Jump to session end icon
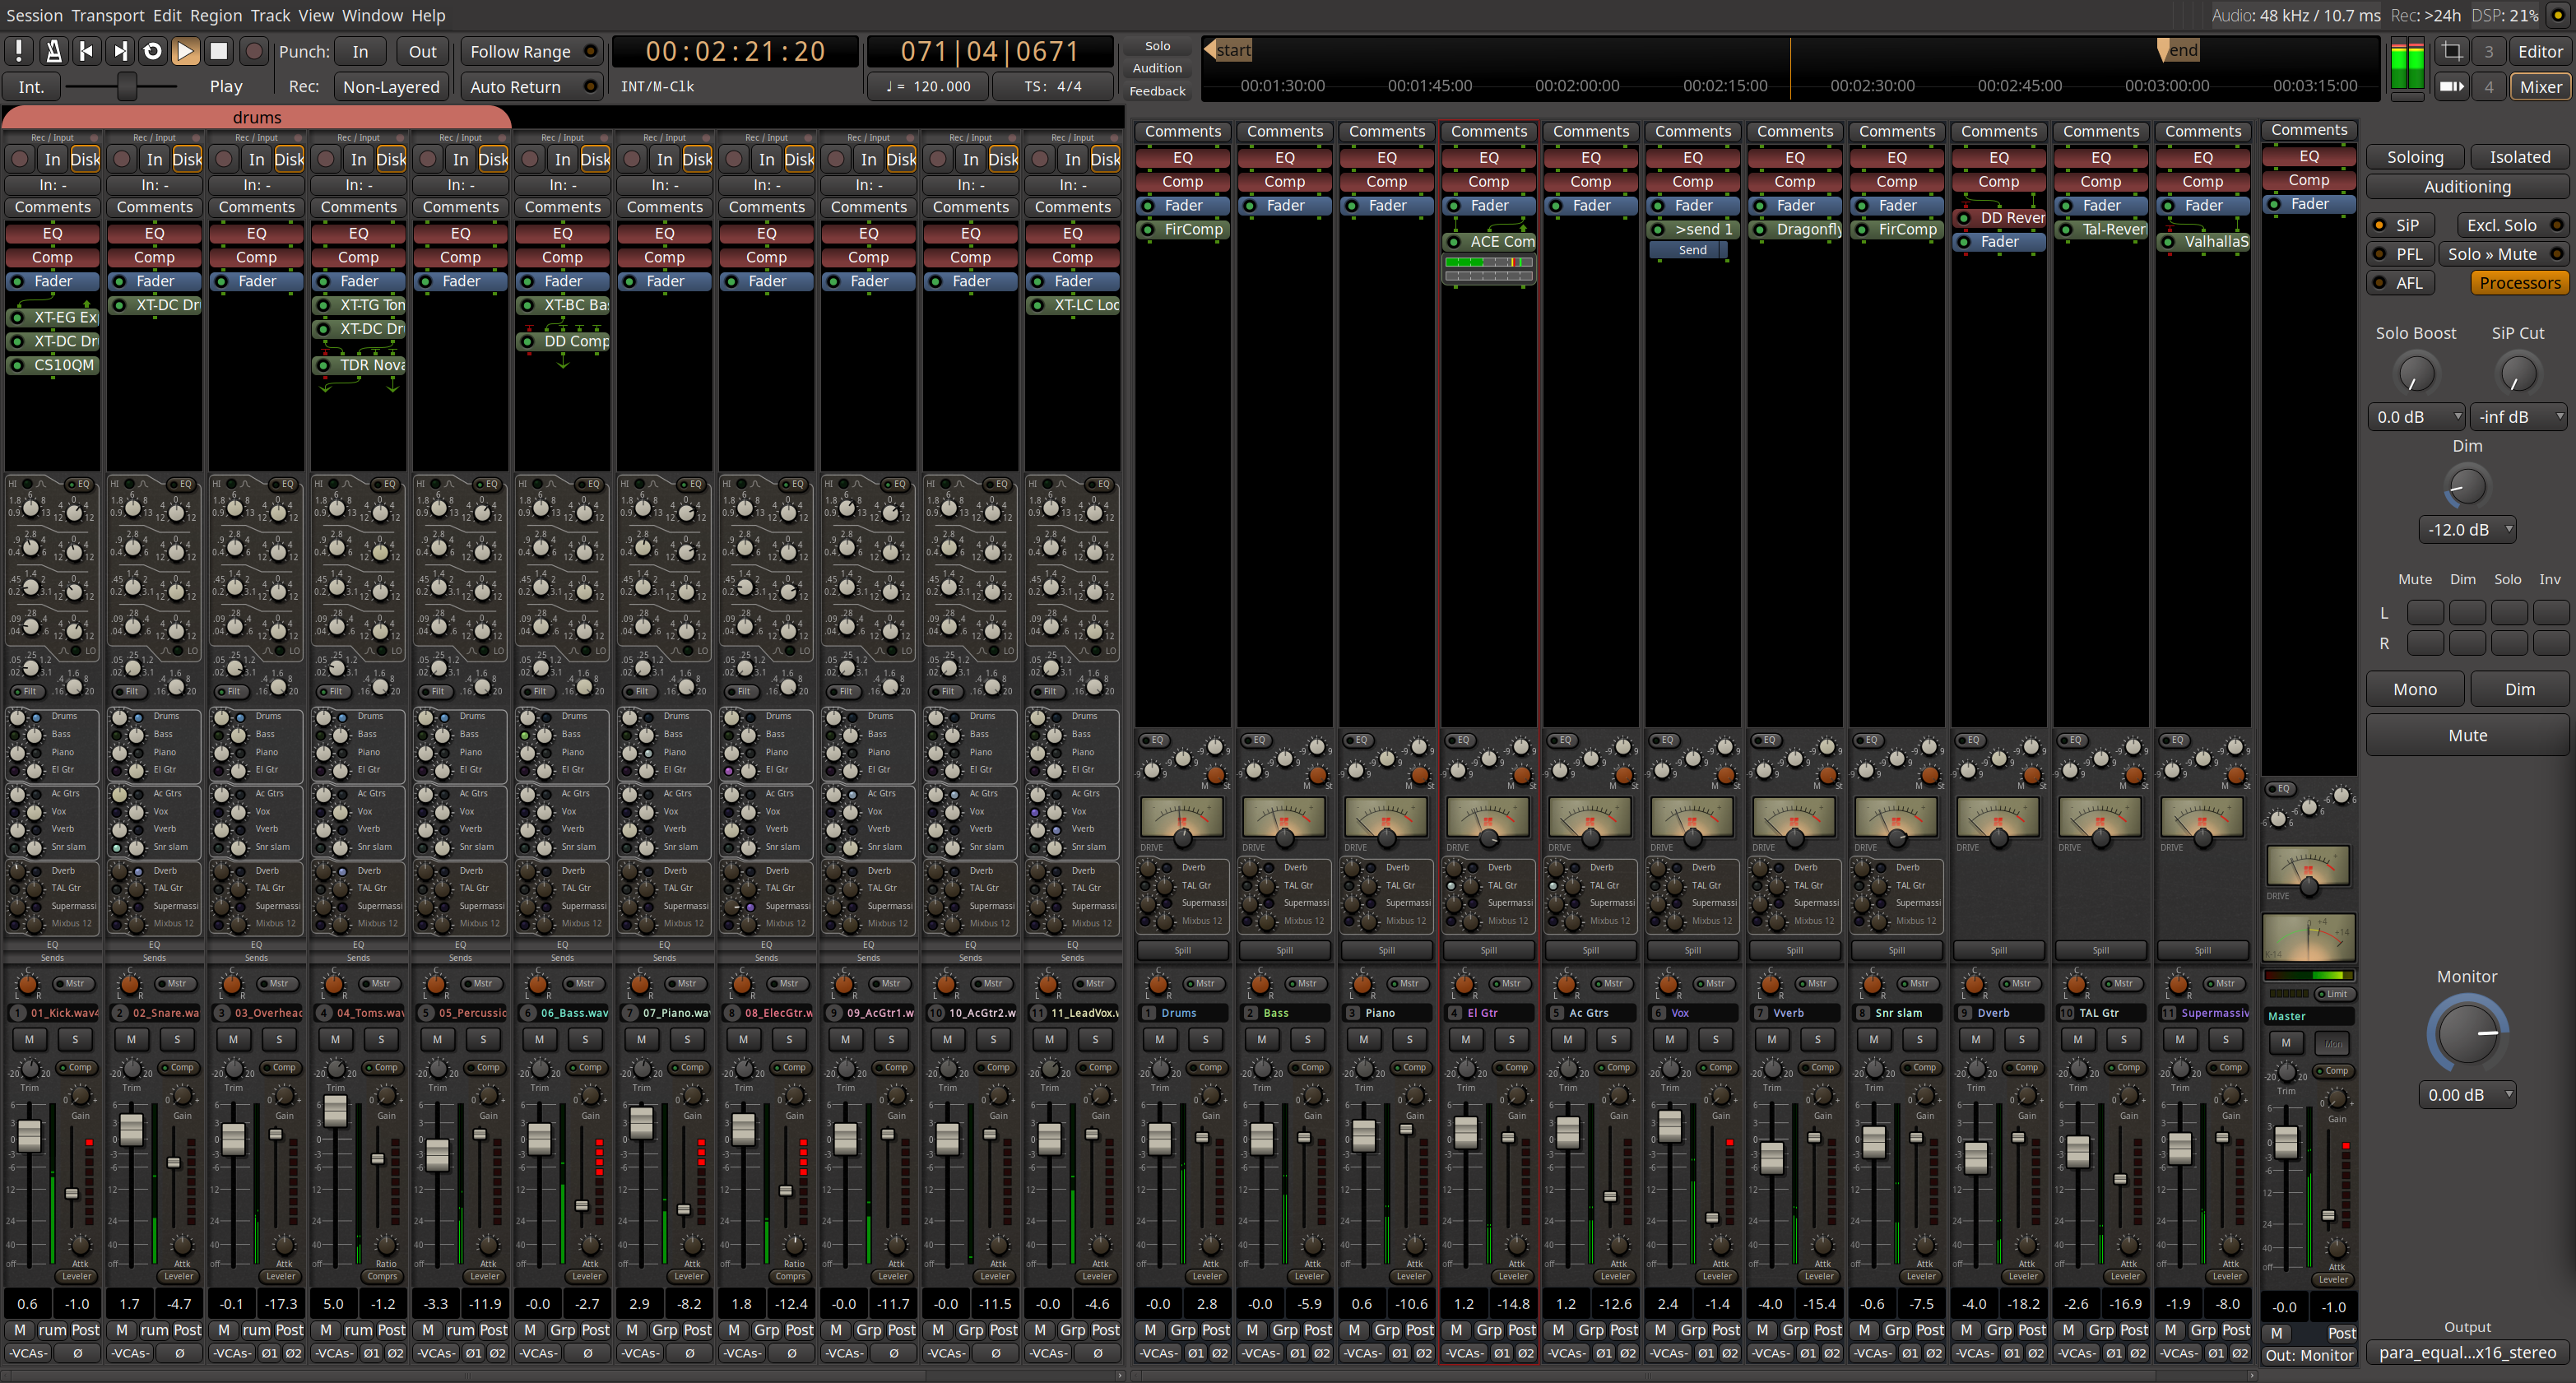Viewport: 2576px width, 1383px height. [x=120, y=51]
